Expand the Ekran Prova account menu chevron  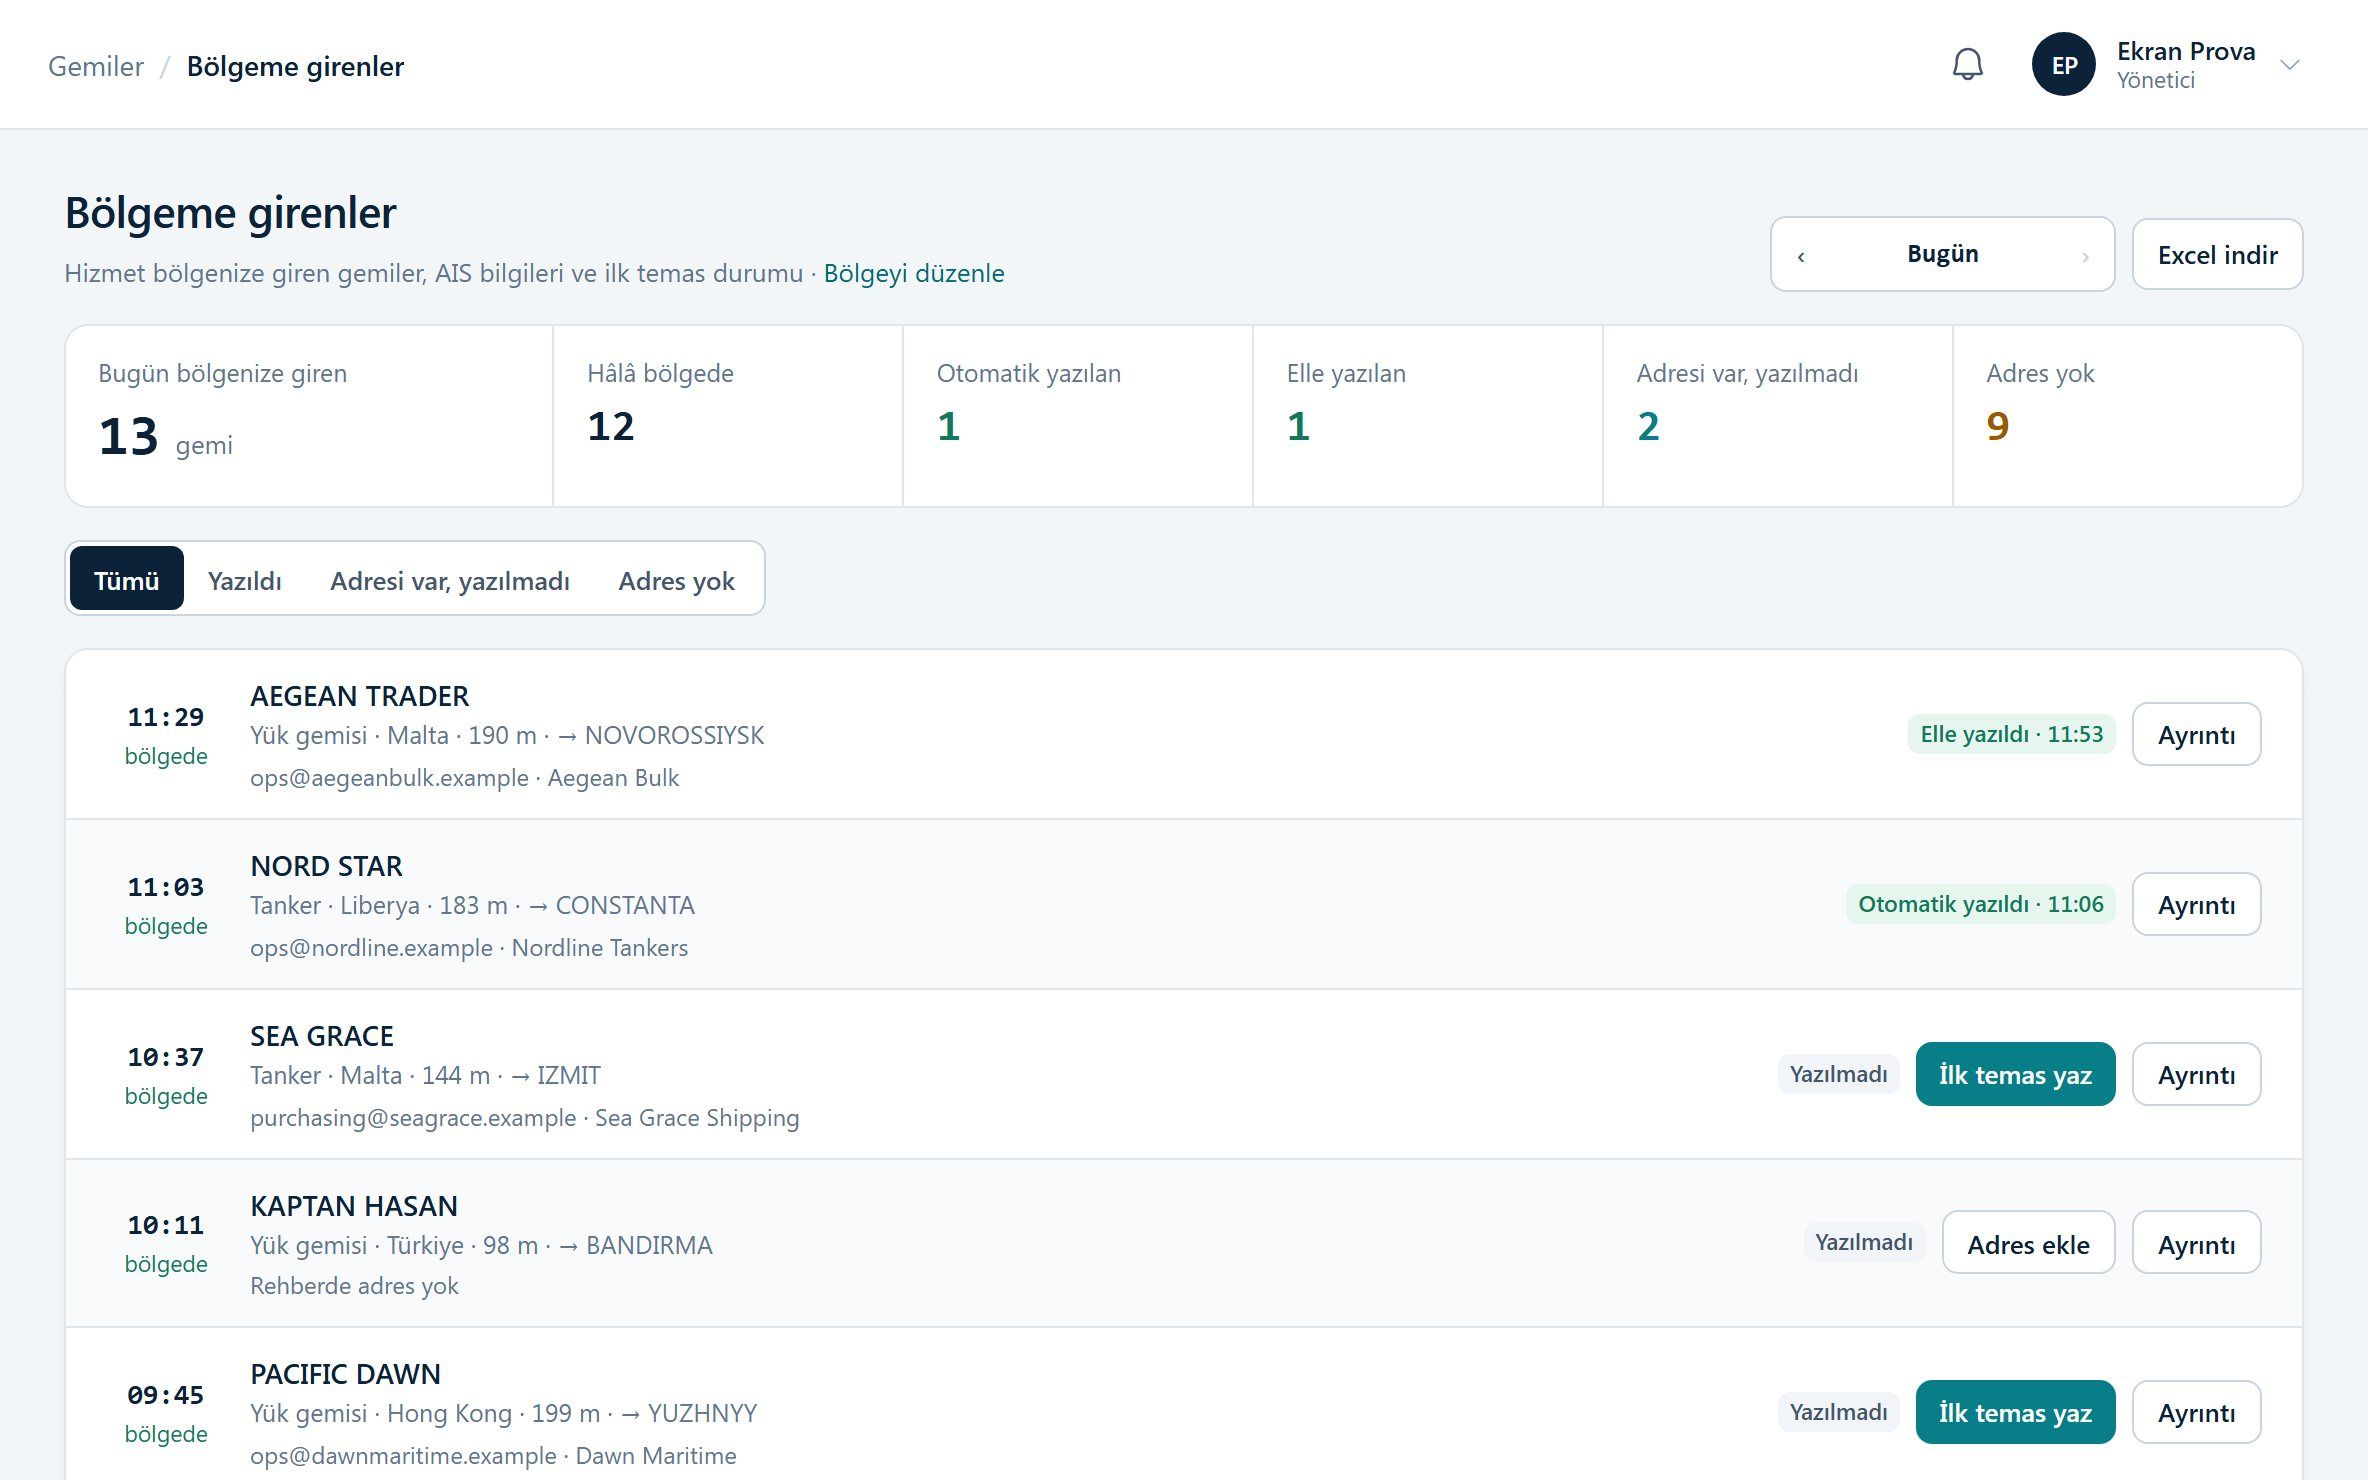pyautogui.click(x=2289, y=65)
